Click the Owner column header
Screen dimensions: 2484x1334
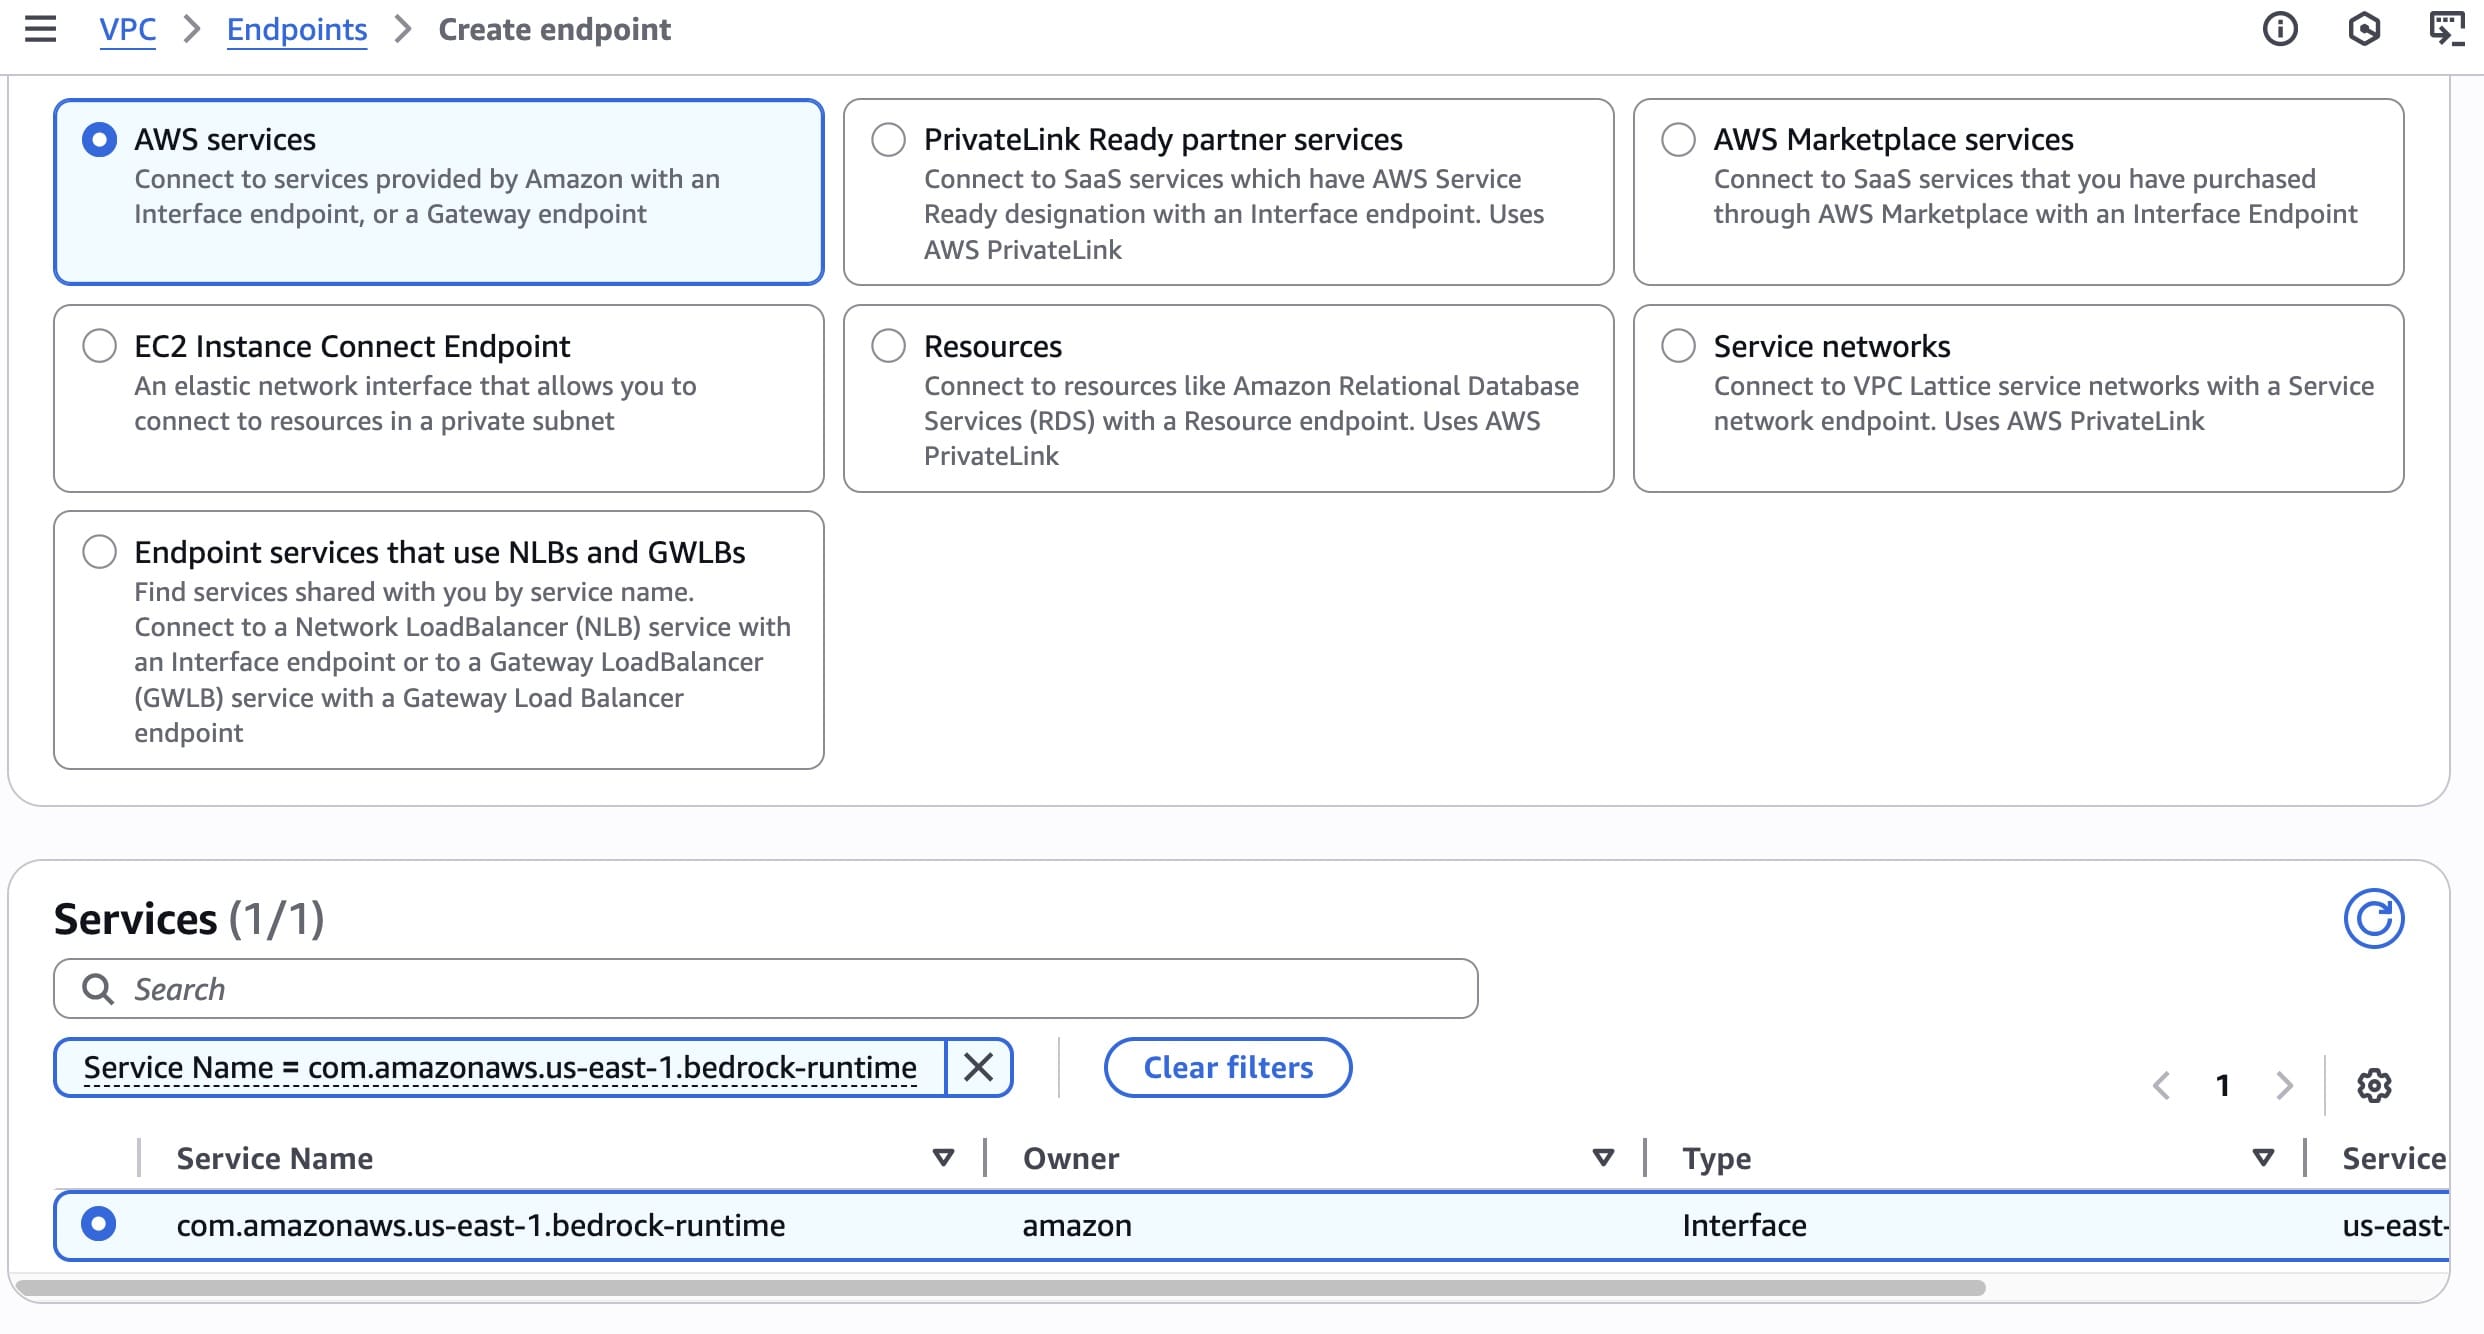1071,1158
